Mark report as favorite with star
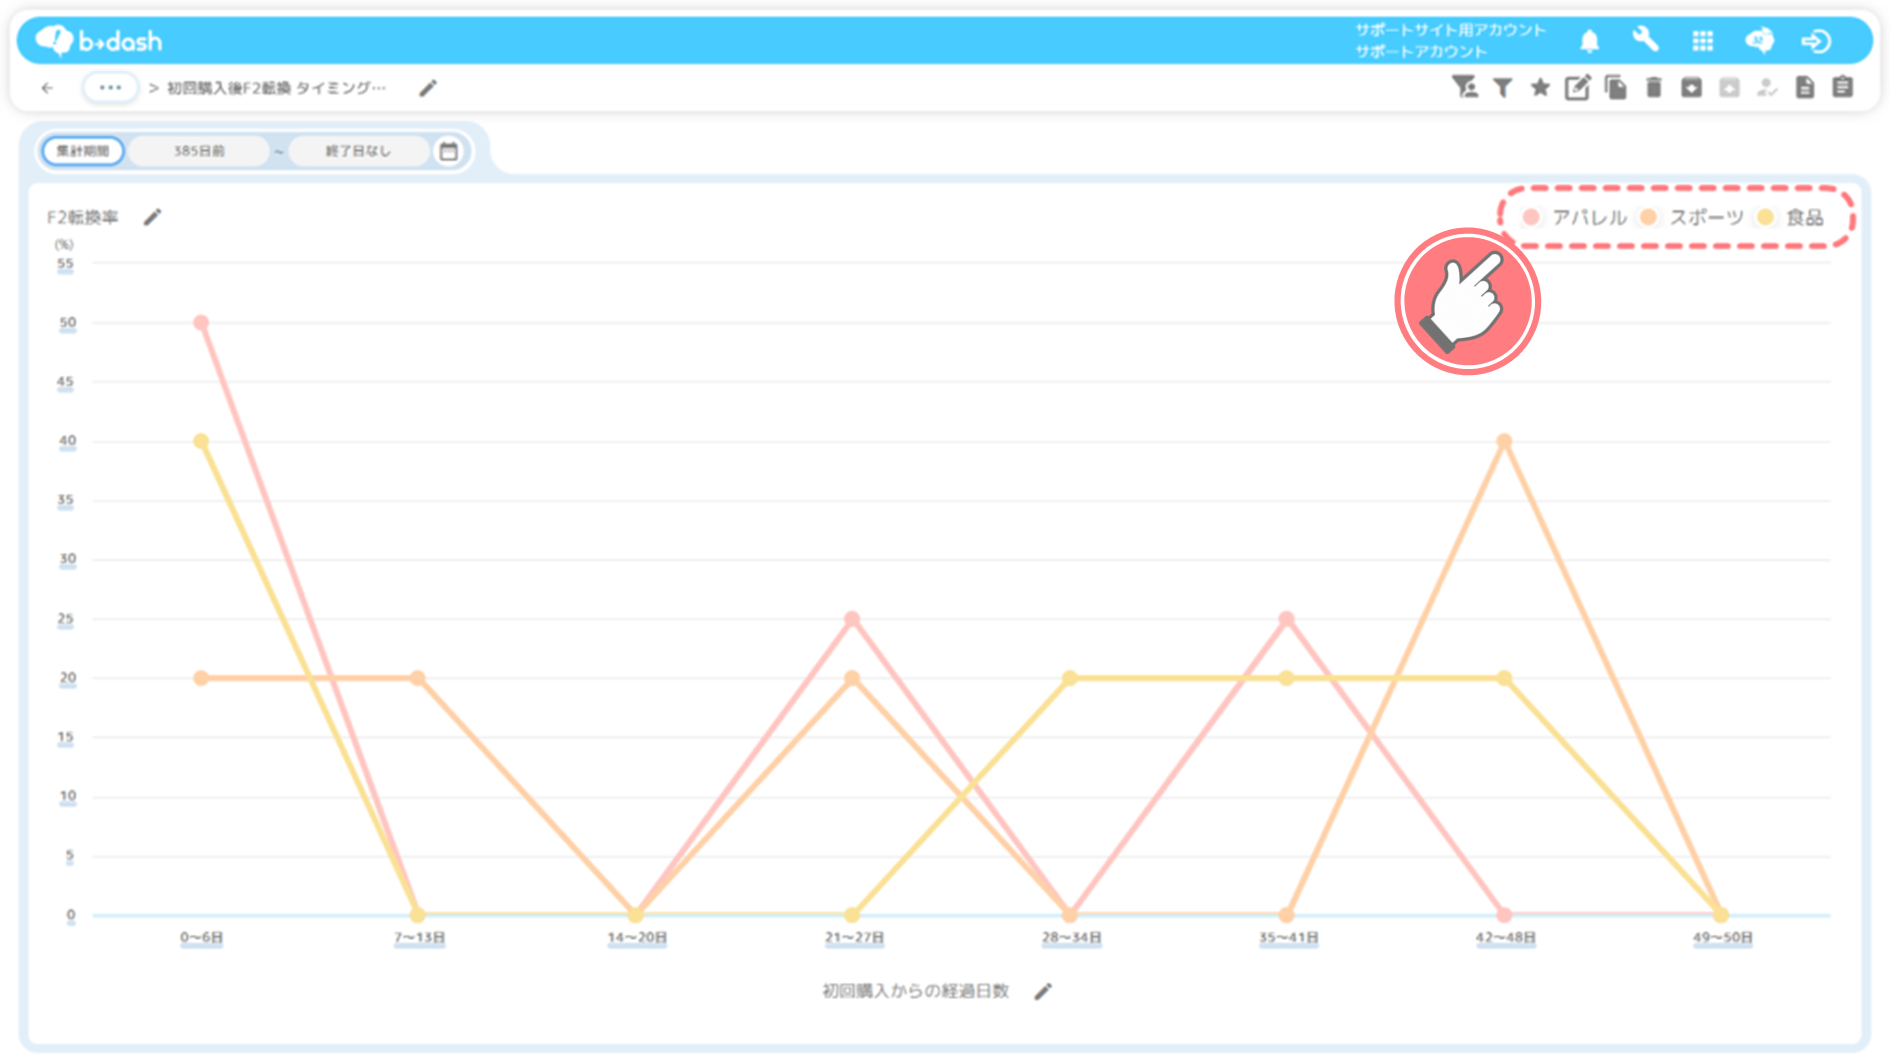The height and width of the screenshot is (1063, 1890). click(x=1540, y=88)
